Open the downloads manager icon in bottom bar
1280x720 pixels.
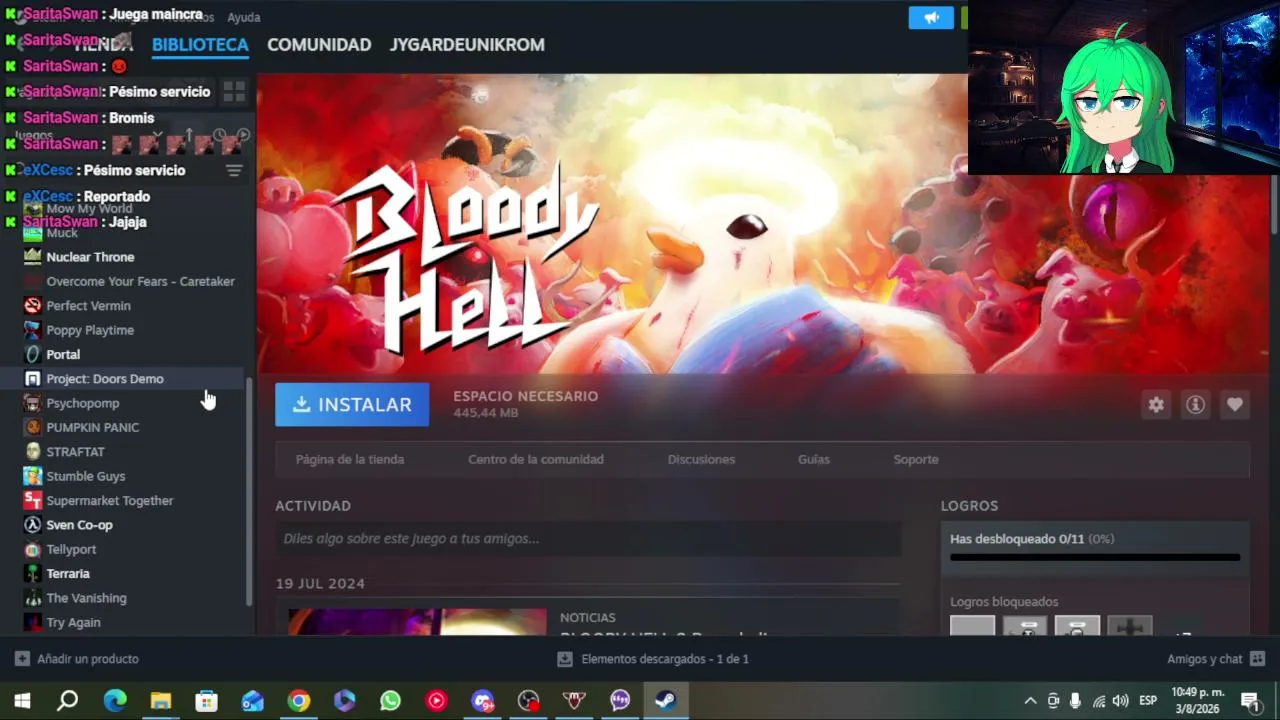click(x=565, y=659)
